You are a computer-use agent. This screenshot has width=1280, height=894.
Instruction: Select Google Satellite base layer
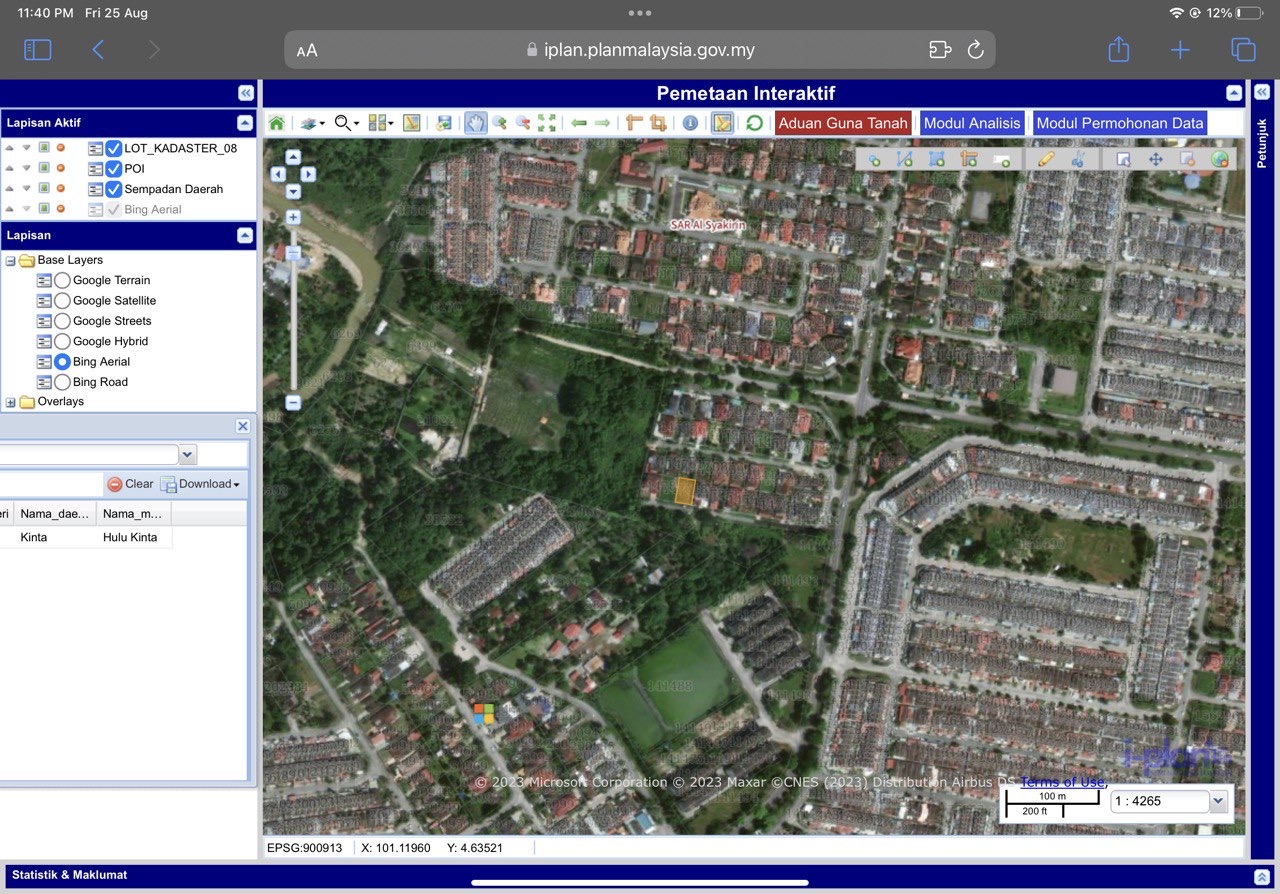coord(62,301)
